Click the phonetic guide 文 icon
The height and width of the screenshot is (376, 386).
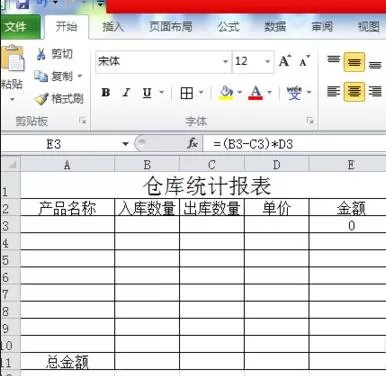point(294,93)
